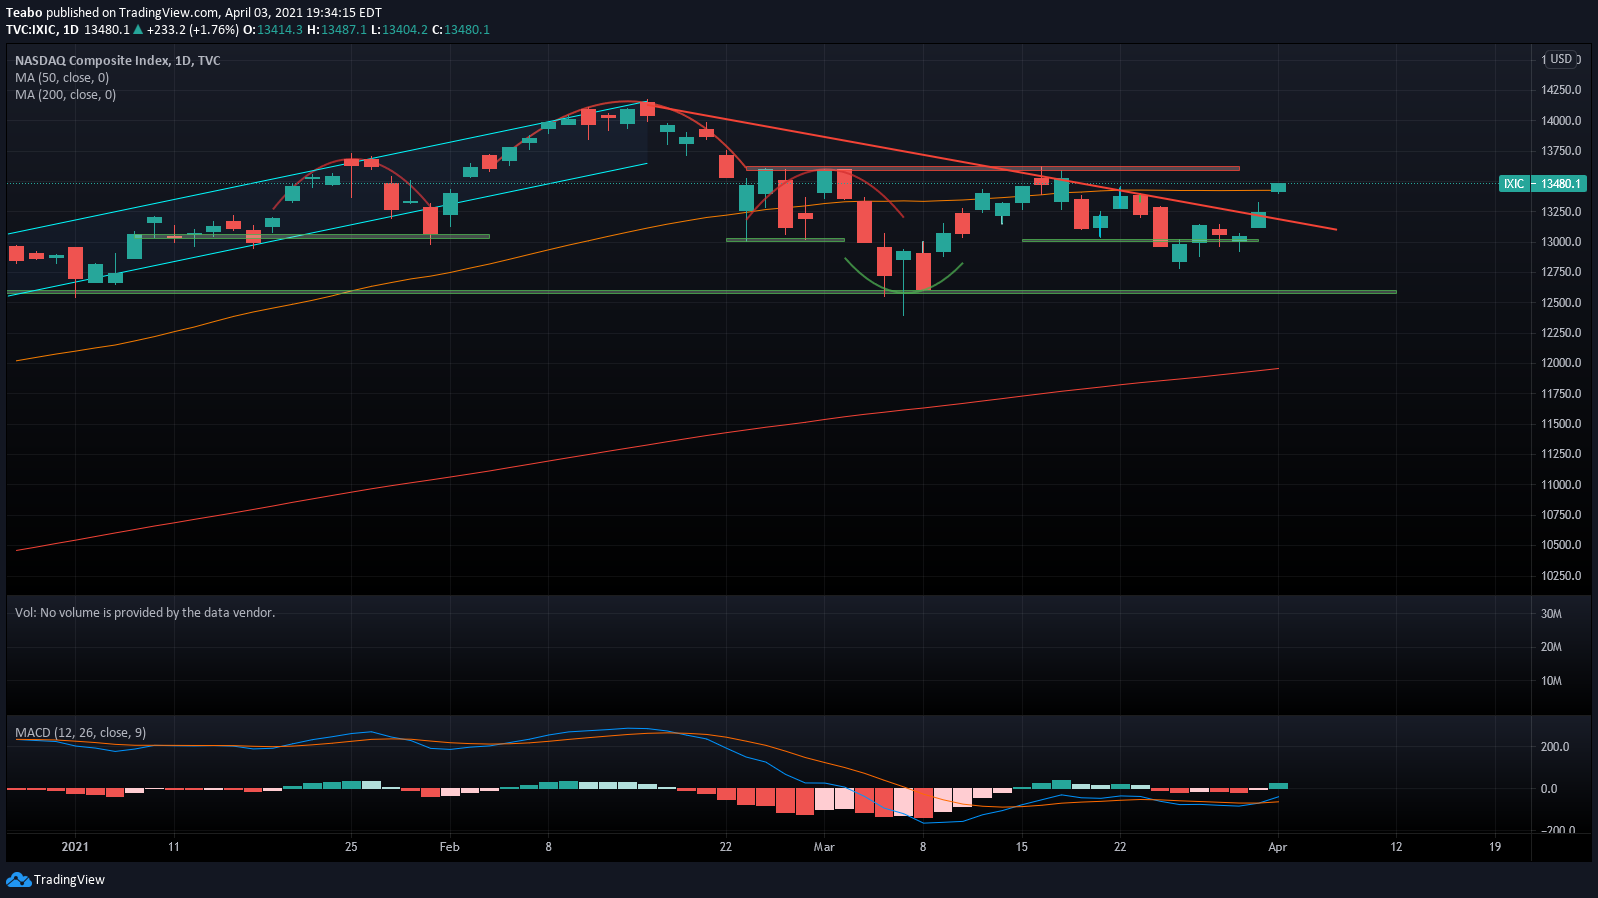Click the 2021 date axis label

(75, 847)
